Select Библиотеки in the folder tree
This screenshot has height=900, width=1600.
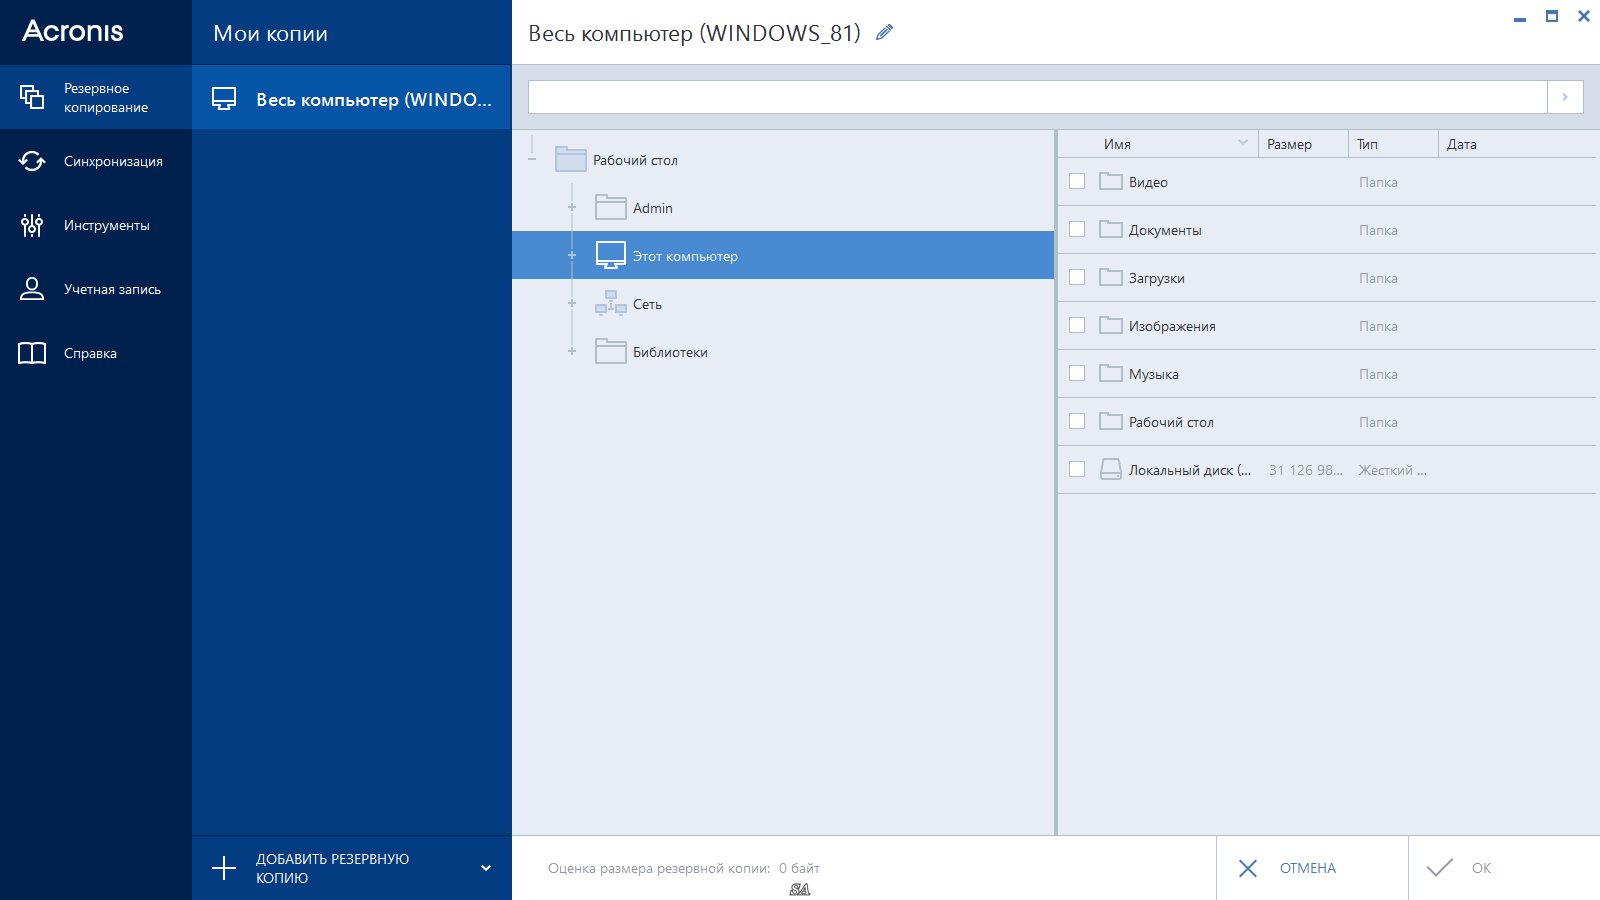point(670,352)
